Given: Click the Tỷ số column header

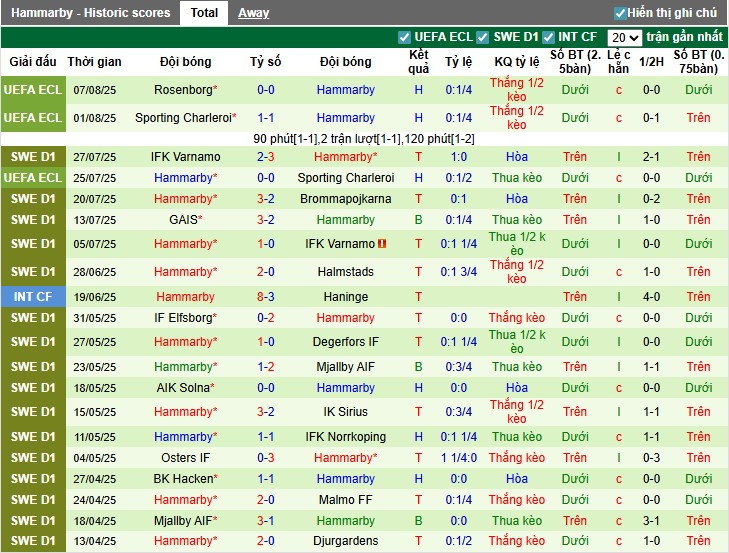Looking at the screenshot, I should (x=265, y=62).
